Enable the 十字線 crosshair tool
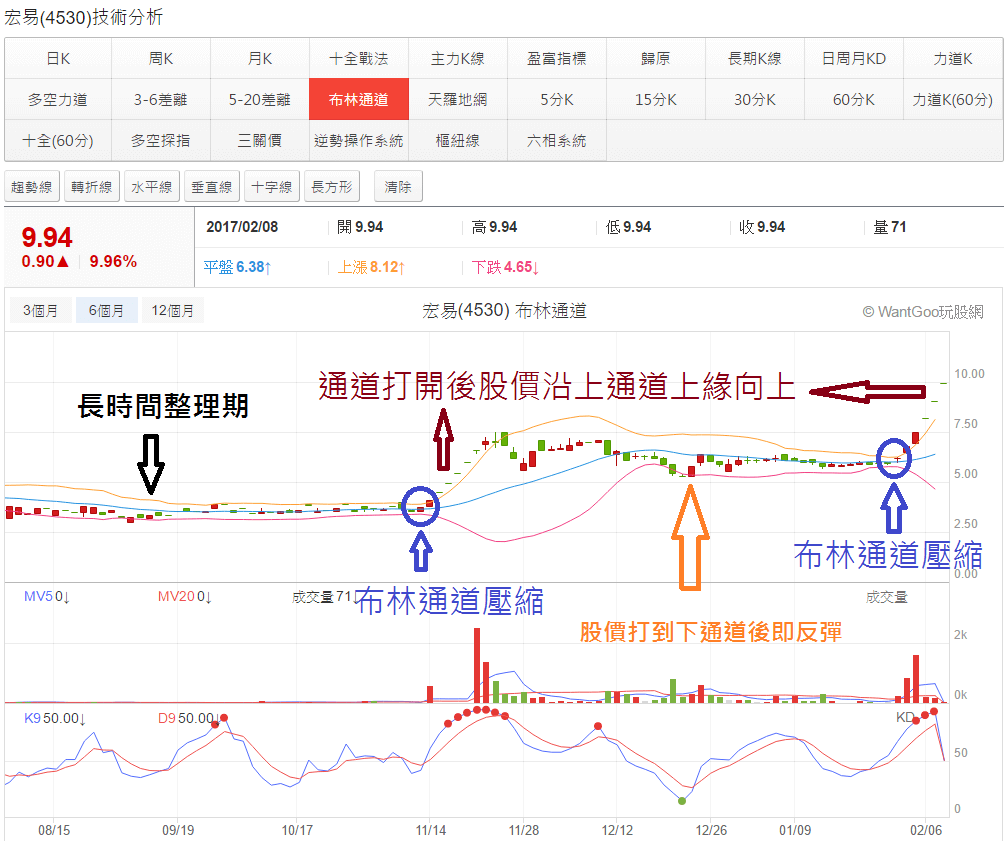The height and width of the screenshot is (841, 1004). pos(272,187)
